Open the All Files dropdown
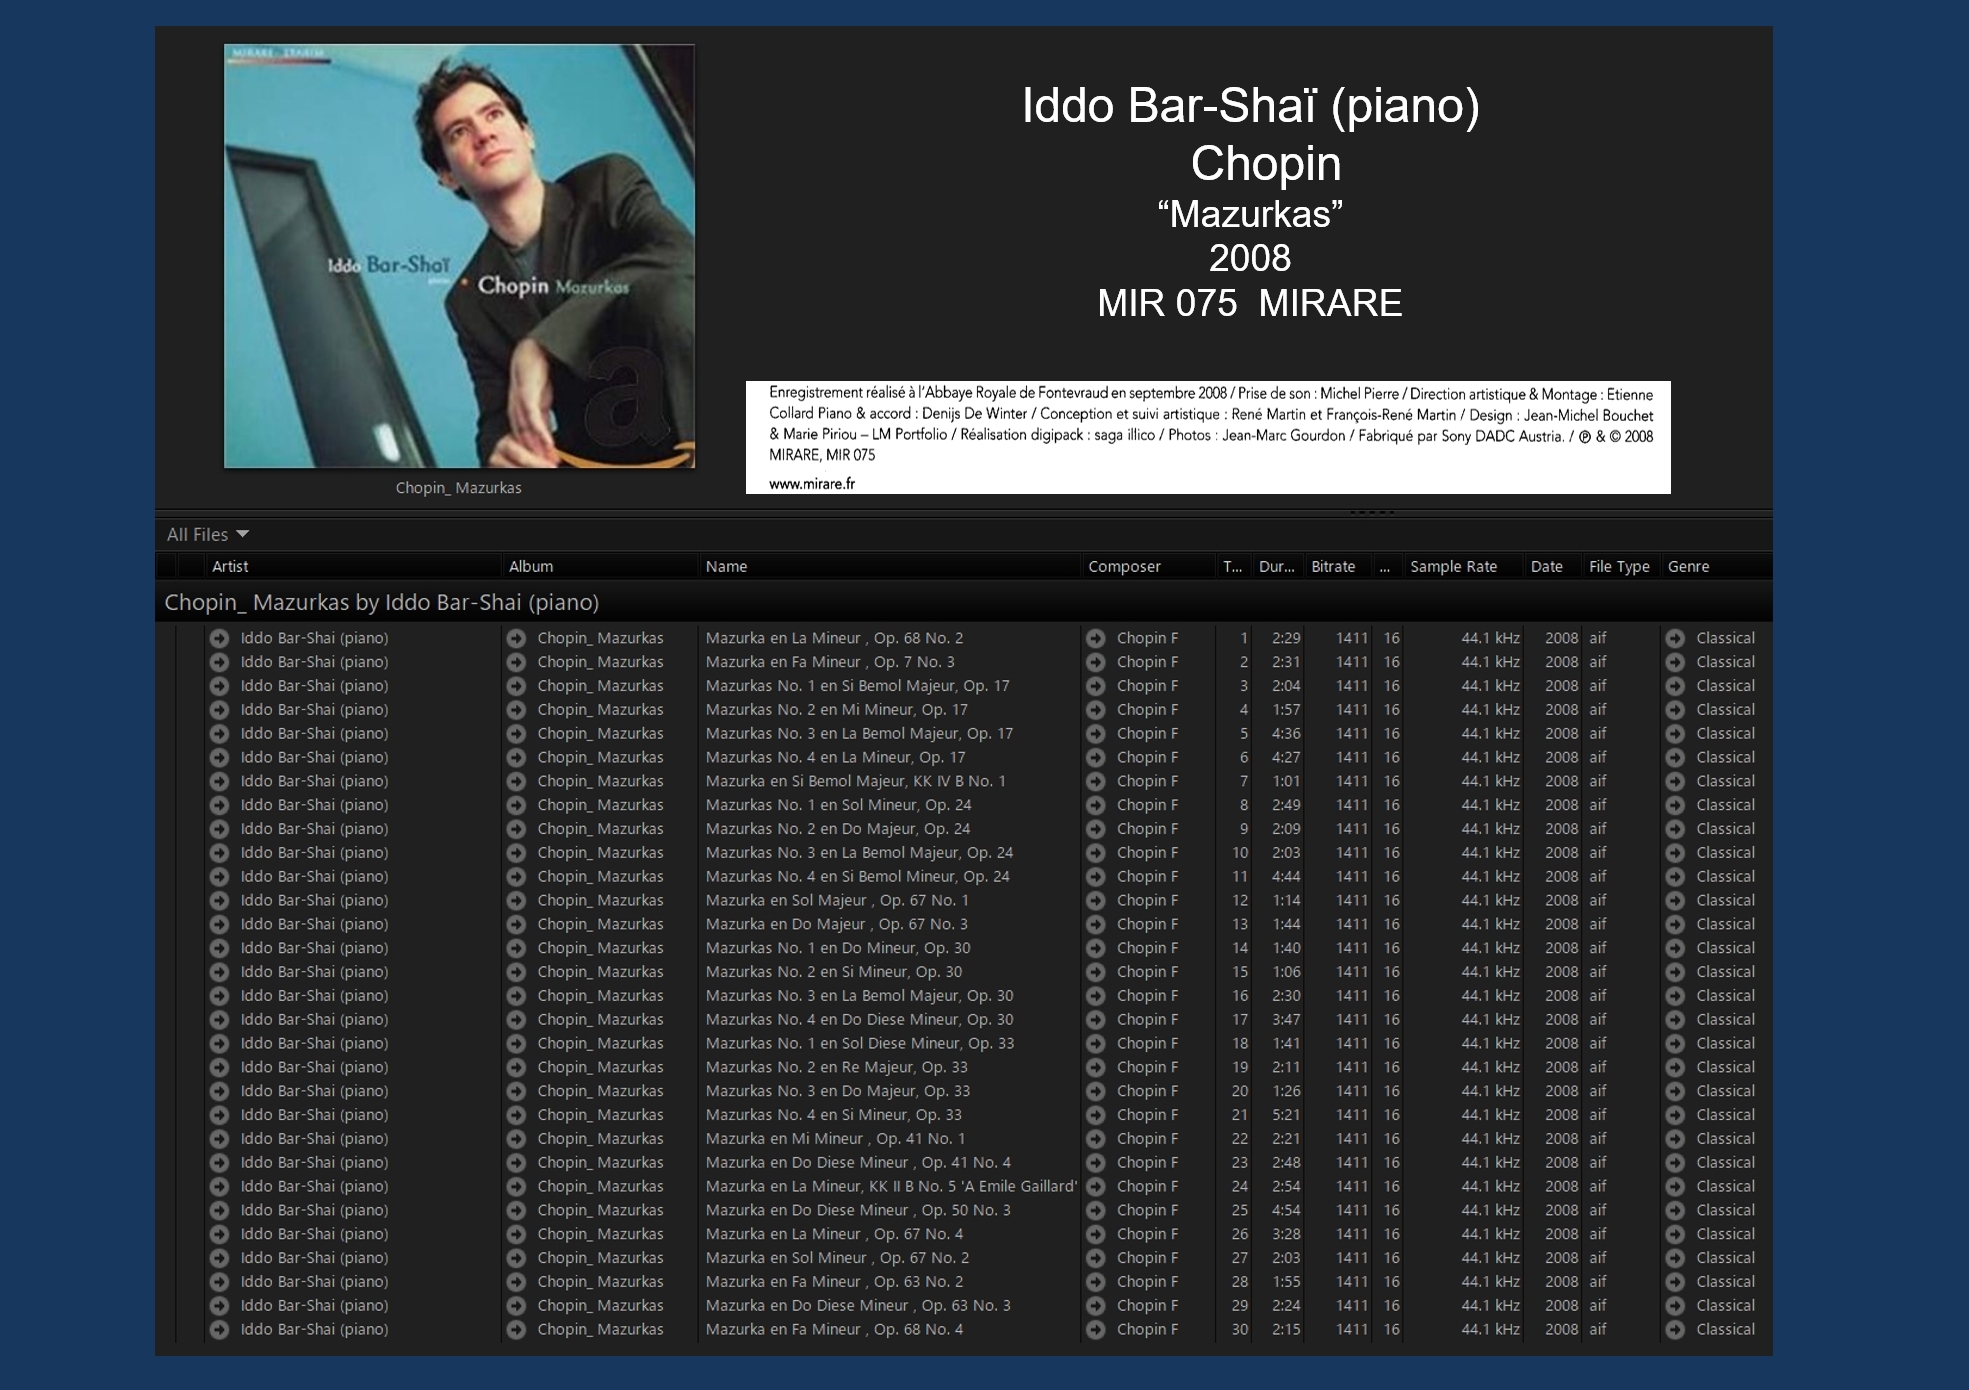Image resolution: width=1969 pixels, height=1390 pixels. click(207, 534)
